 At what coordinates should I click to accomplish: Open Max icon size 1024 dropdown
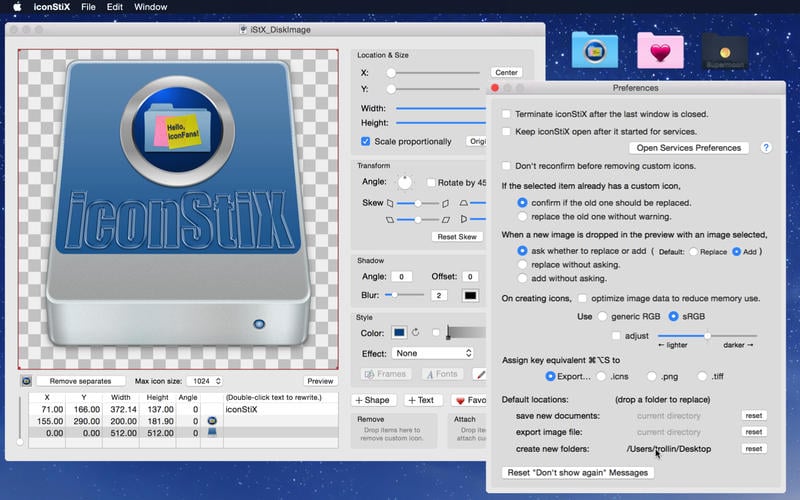tap(205, 381)
